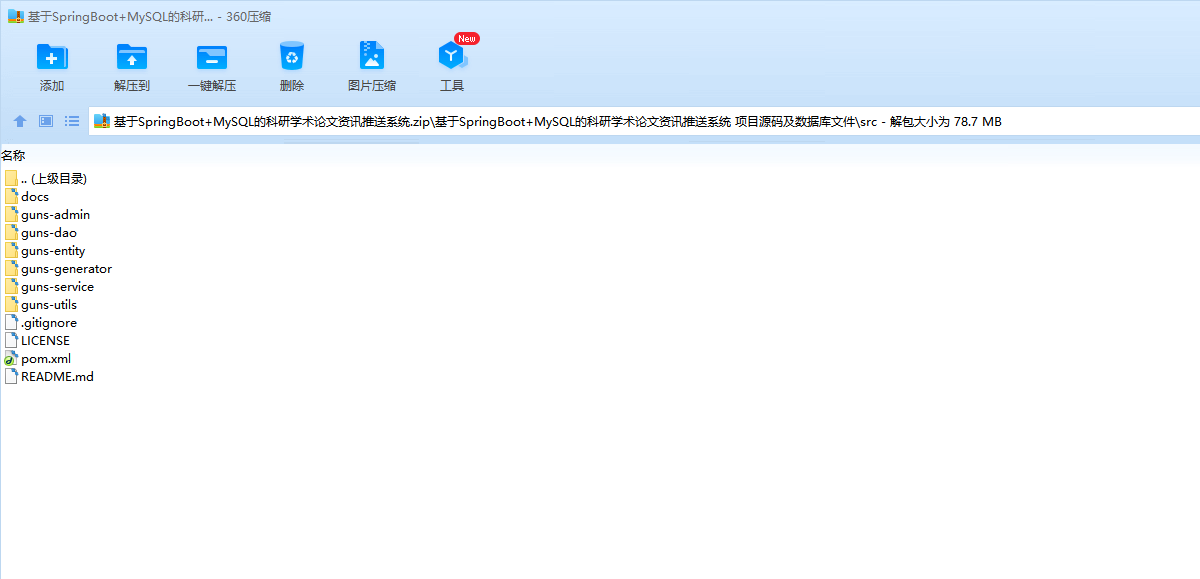Select the README.md file
This screenshot has height=579, width=1200.
(x=49, y=376)
